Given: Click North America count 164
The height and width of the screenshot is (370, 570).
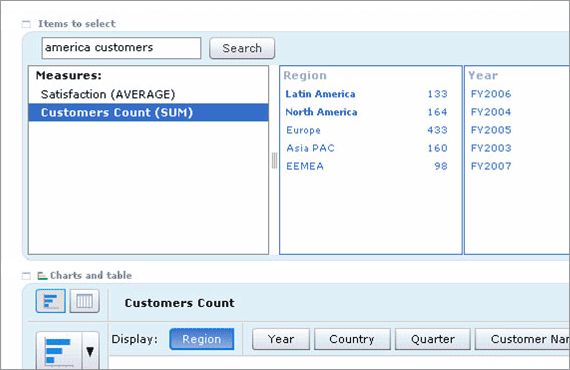Looking at the screenshot, I should click(x=437, y=112).
